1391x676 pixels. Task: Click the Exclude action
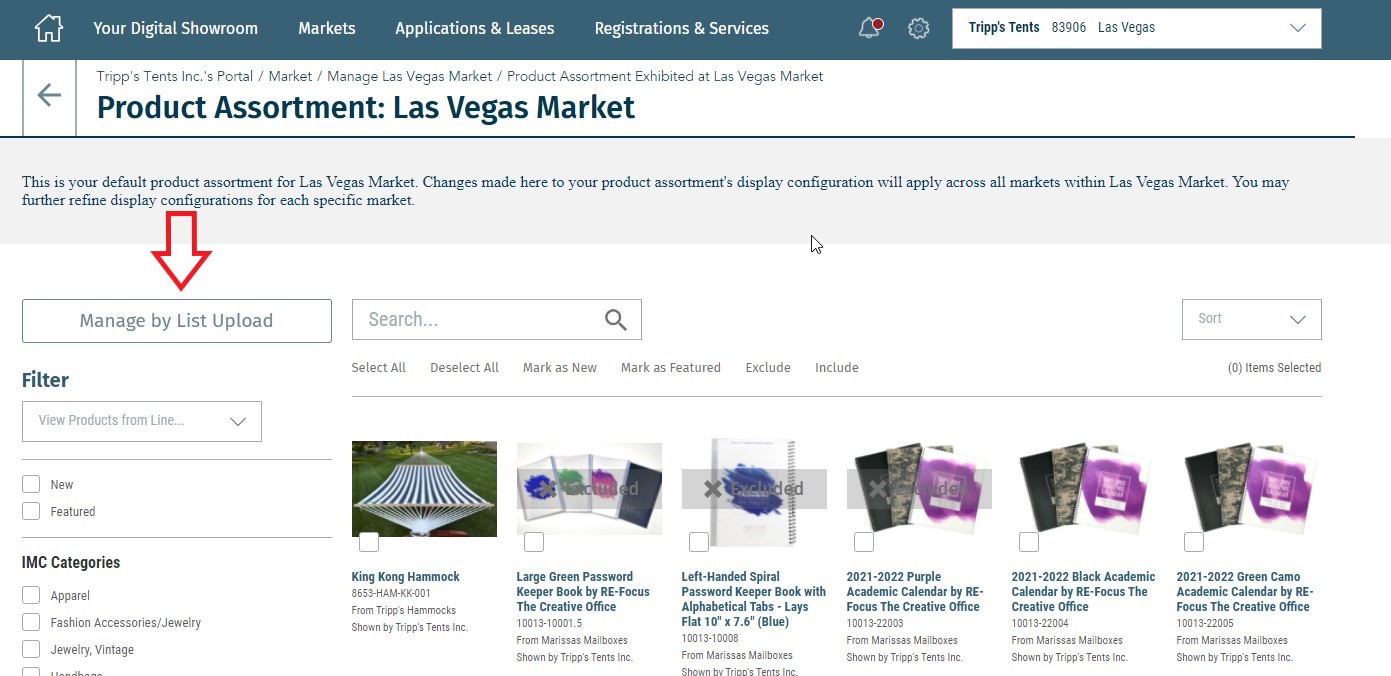768,368
